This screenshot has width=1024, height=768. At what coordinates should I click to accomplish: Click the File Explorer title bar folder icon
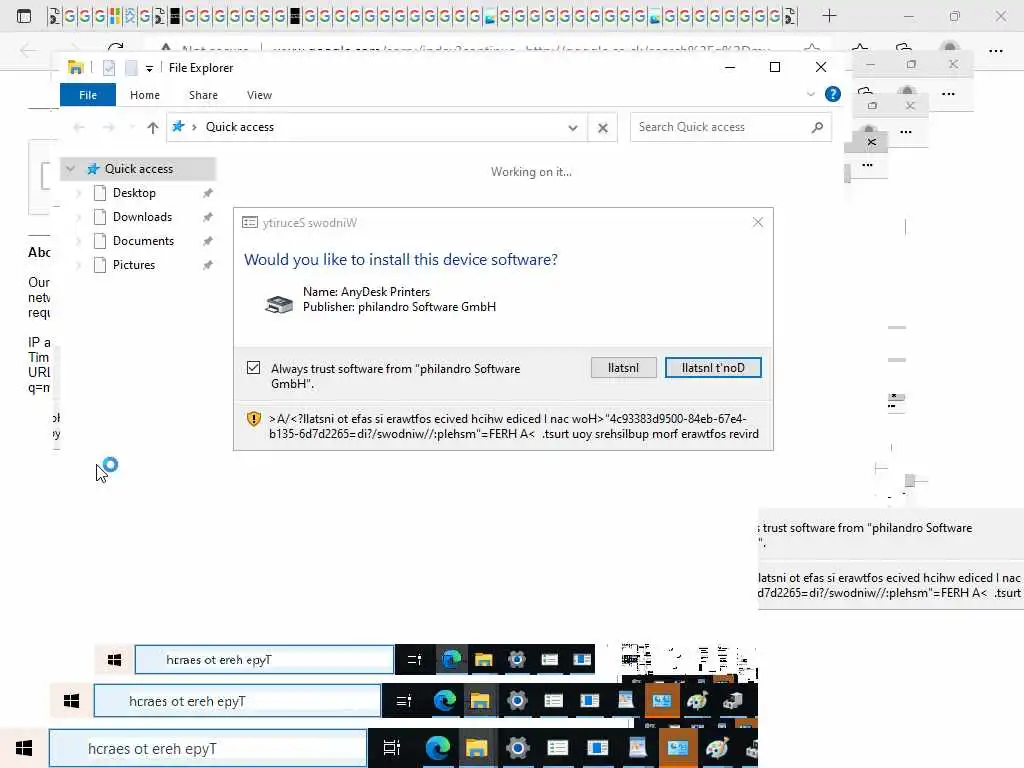tap(76, 67)
